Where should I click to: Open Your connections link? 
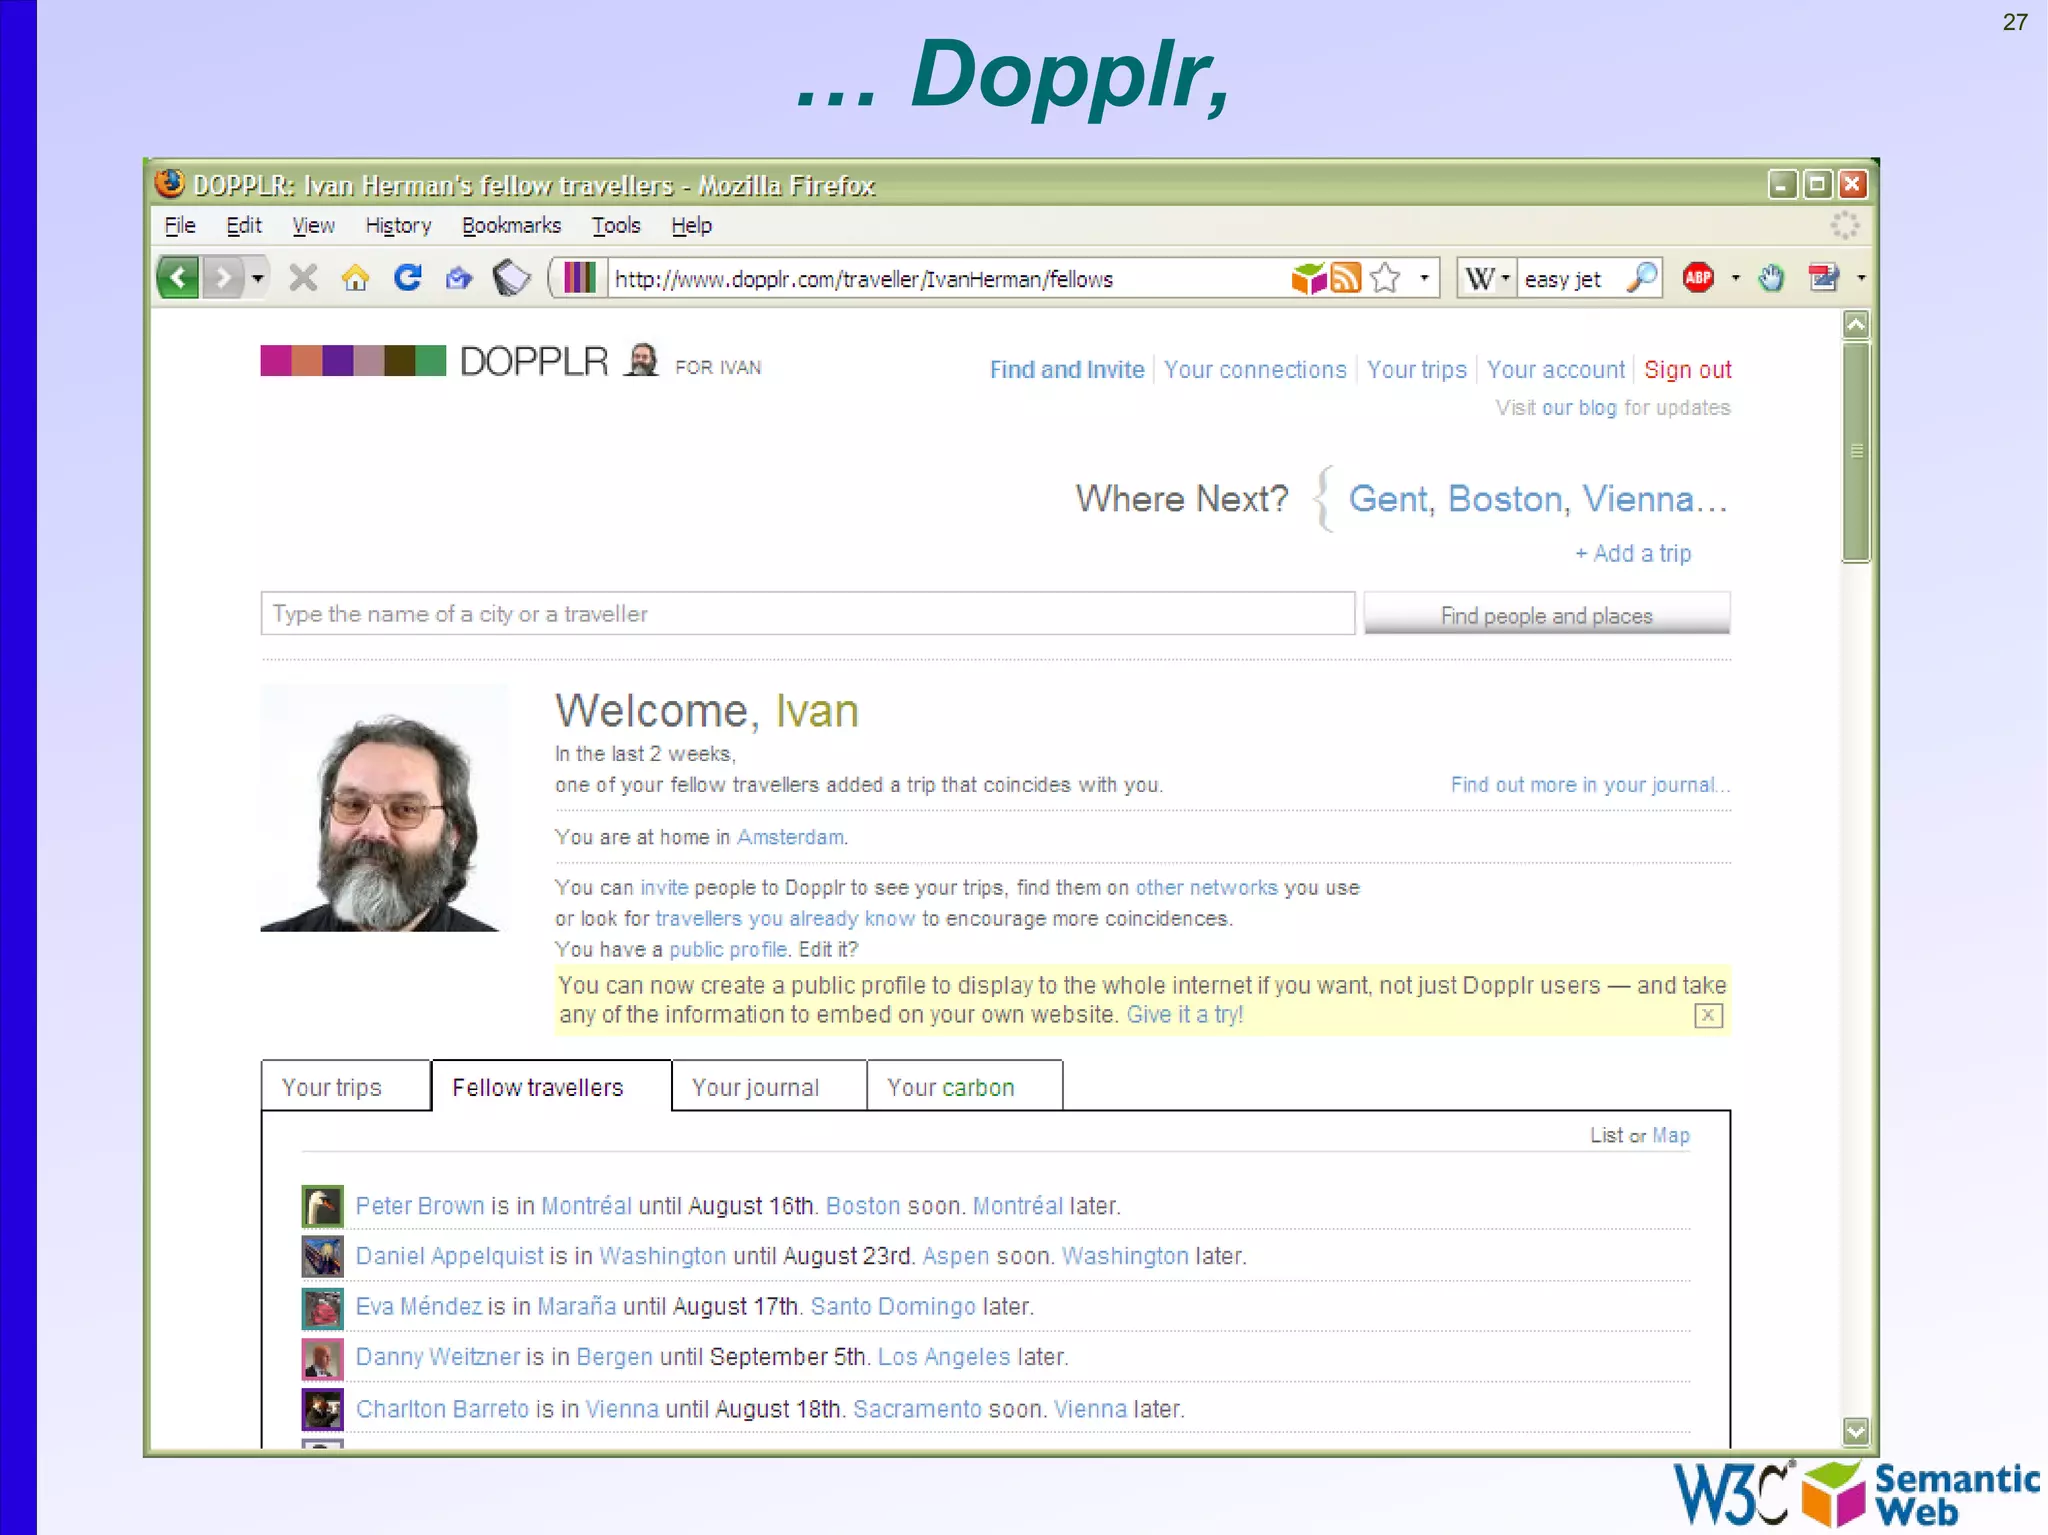(1255, 370)
